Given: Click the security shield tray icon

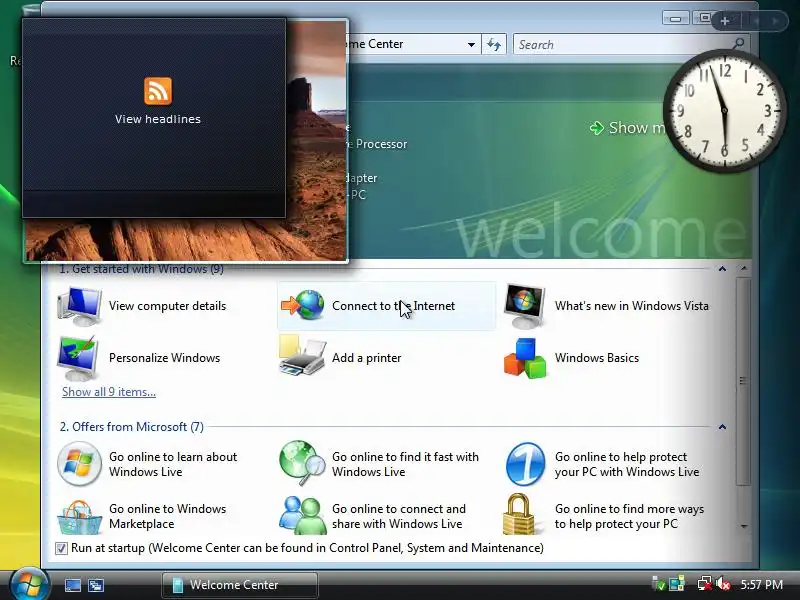Looking at the screenshot, I should coord(659,584).
